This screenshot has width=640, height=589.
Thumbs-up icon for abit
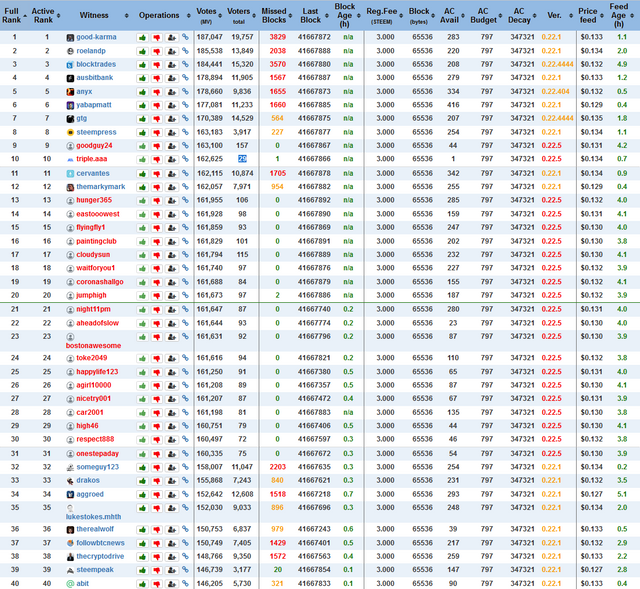point(142,584)
